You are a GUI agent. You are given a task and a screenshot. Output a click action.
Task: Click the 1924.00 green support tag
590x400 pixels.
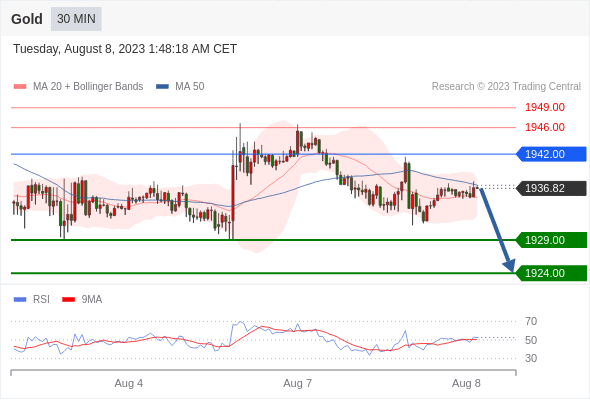pyautogui.click(x=551, y=273)
